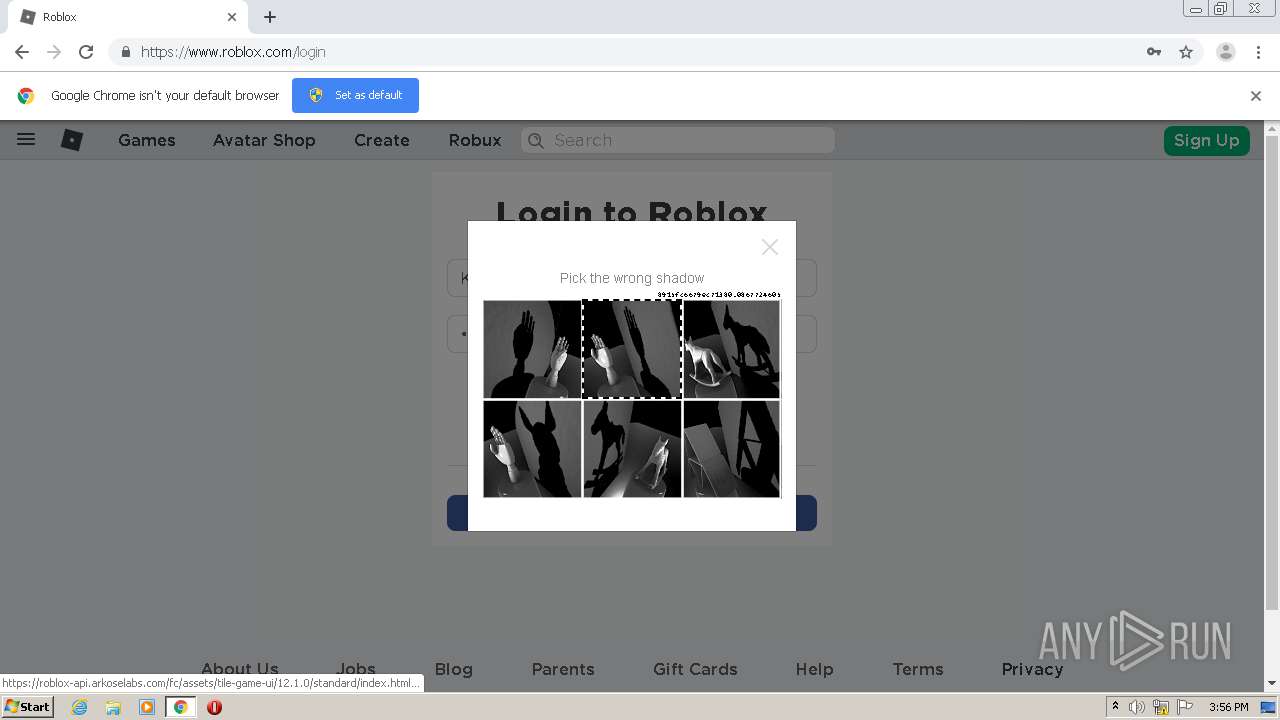Click the page vertical scrollbar
Screen dimensions: 1280x720
tap(1272, 372)
